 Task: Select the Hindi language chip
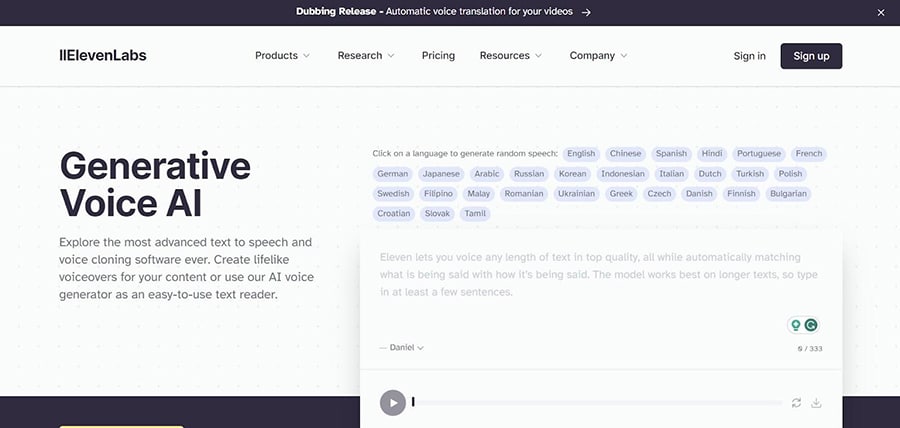[712, 154]
